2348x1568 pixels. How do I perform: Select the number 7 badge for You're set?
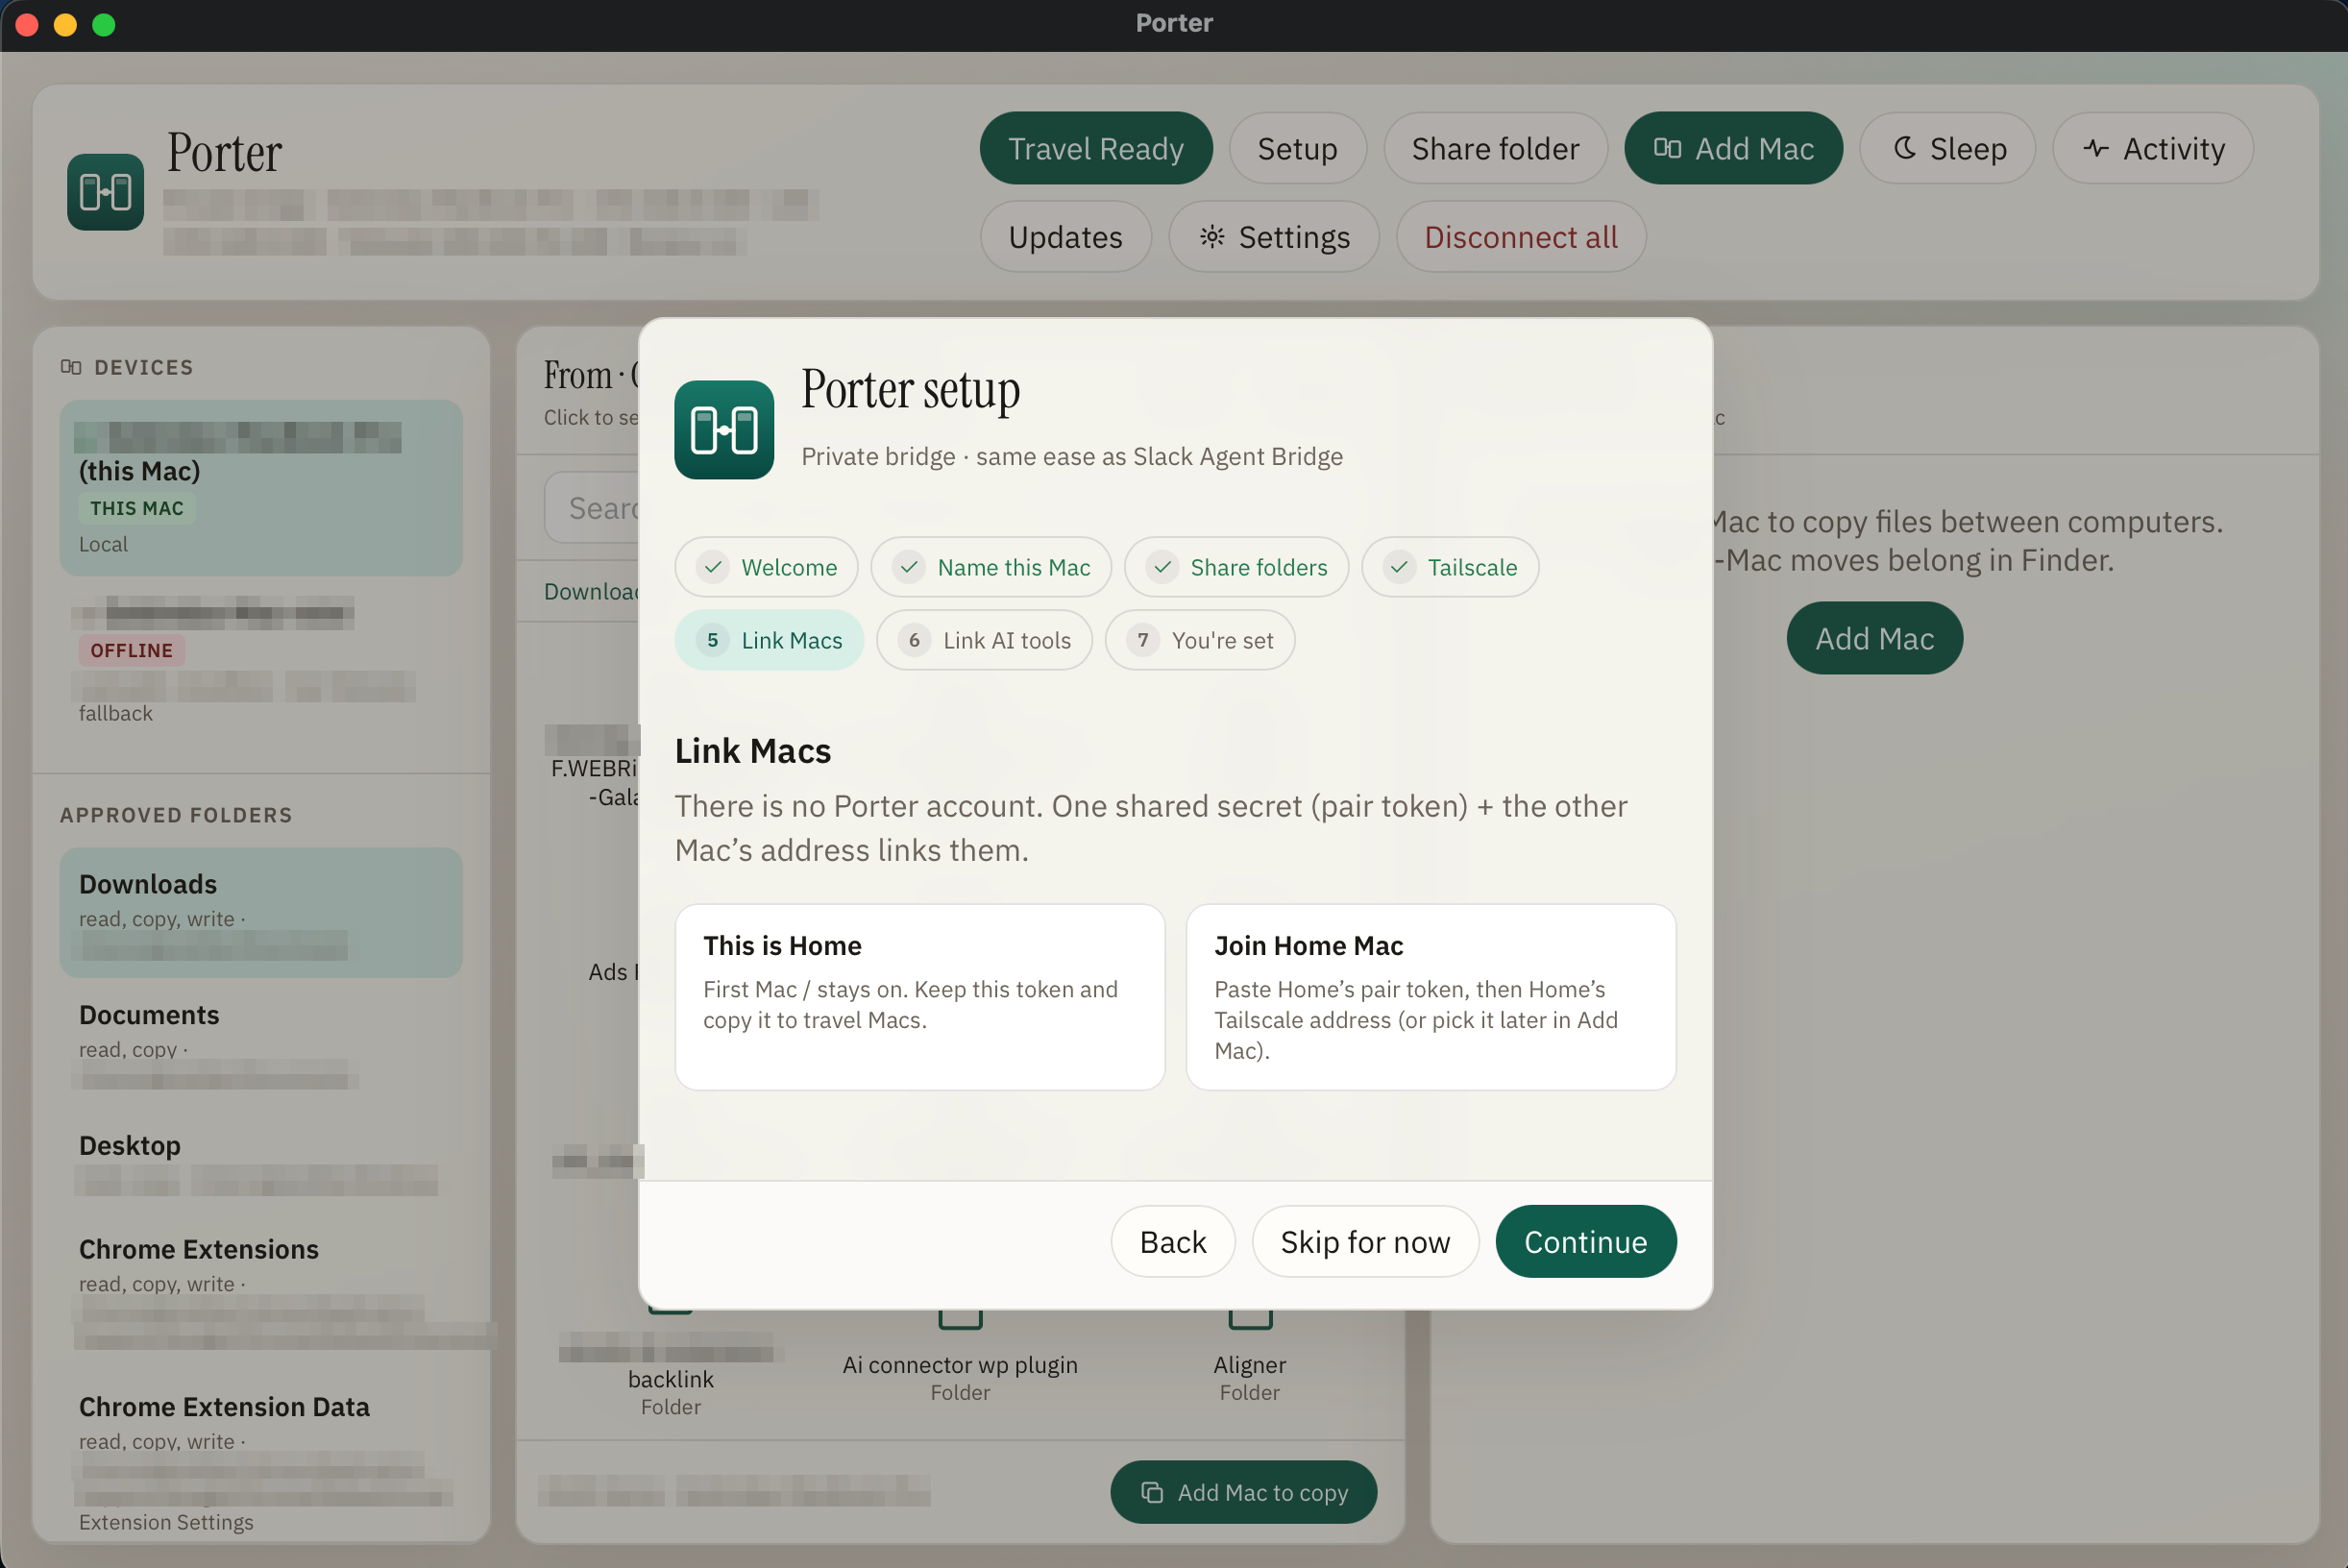coord(1143,640)
